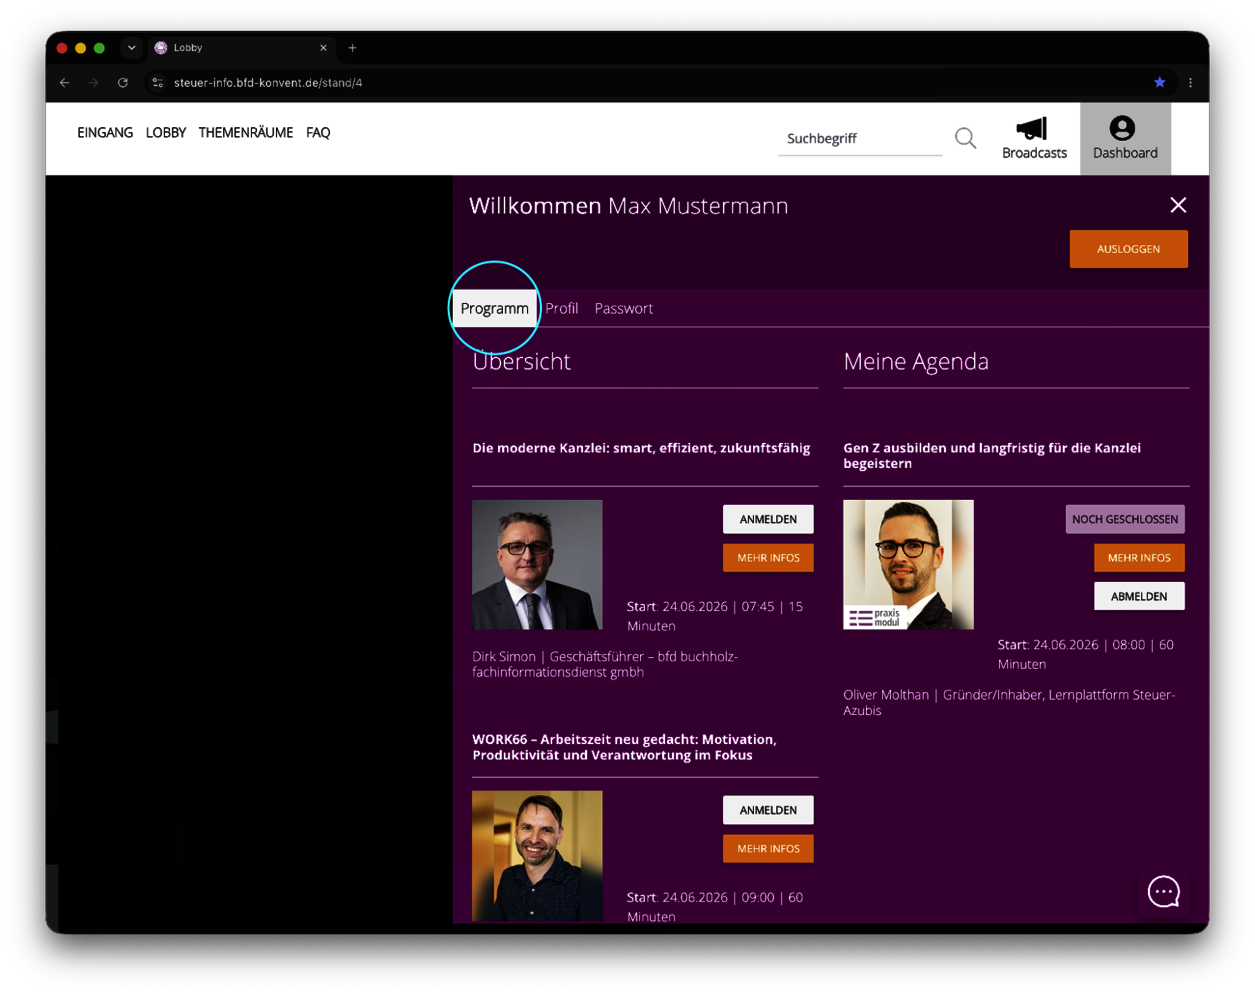Click MEHR INFOS for WORK66 session
Screen dimensions: 1255x992
768,848
